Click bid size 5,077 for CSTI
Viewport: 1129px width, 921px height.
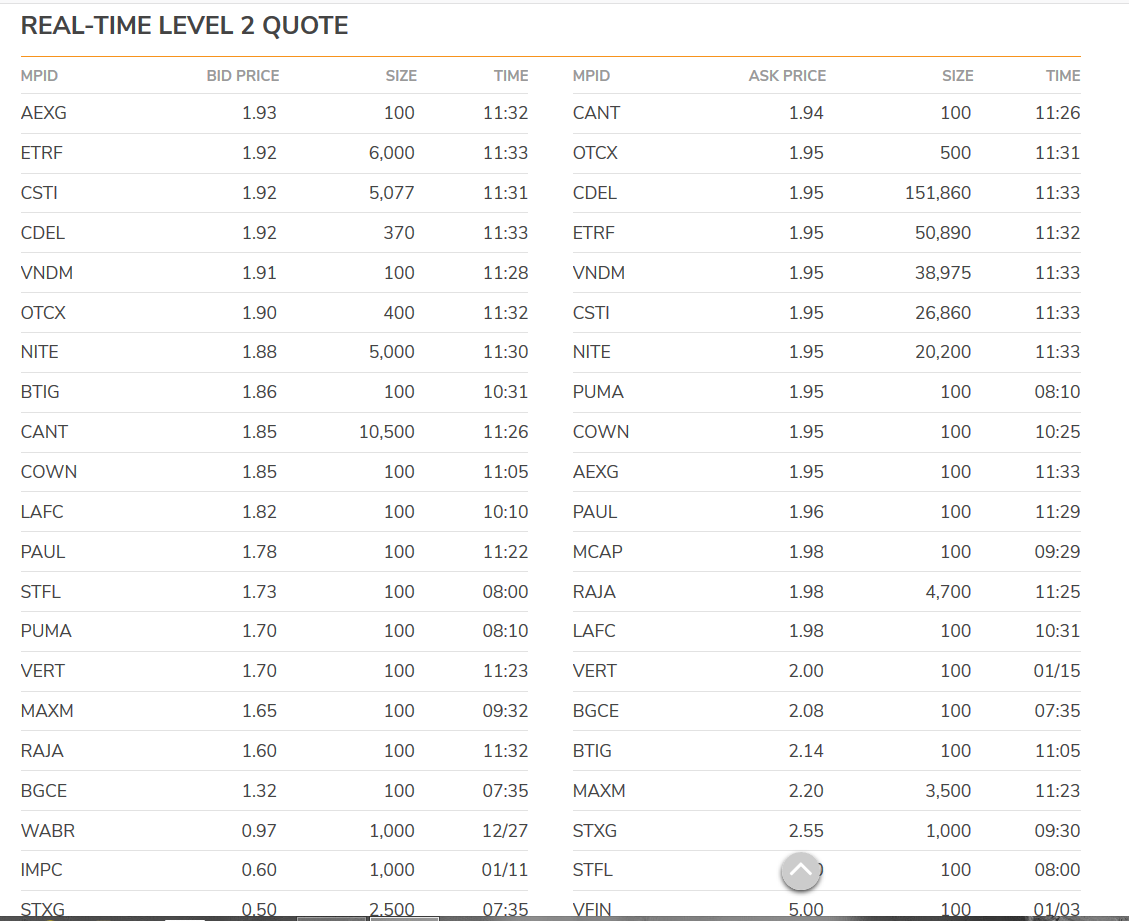point(392,193)
